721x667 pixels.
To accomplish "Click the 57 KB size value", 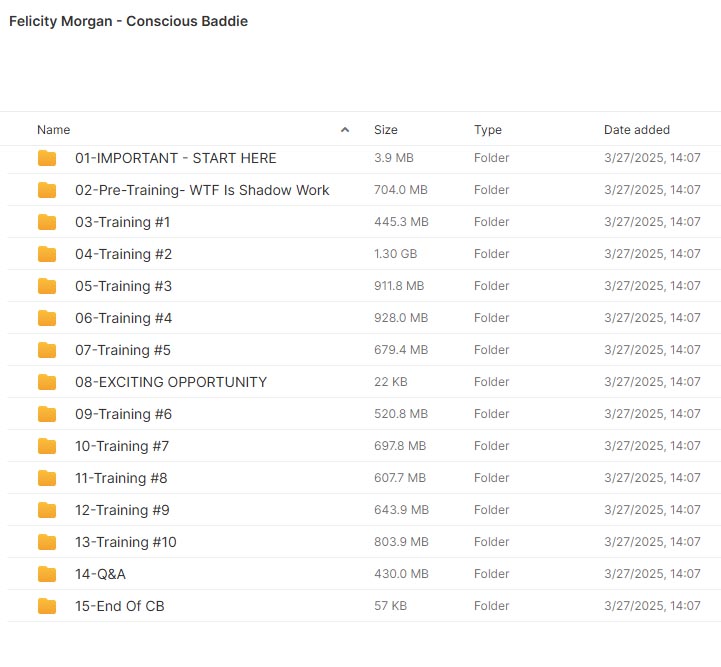I will point(391,606).
